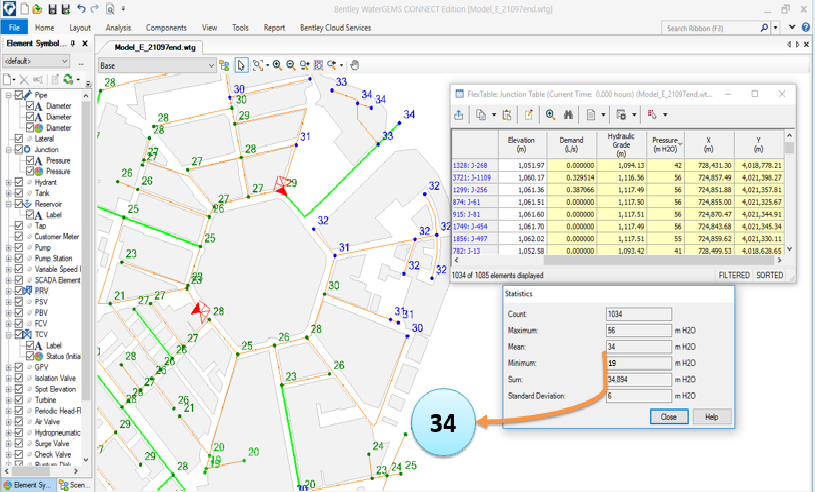Screen dimensions: 815x492
Task: Activate the Select pointer tool
Action: coord(241,65)
